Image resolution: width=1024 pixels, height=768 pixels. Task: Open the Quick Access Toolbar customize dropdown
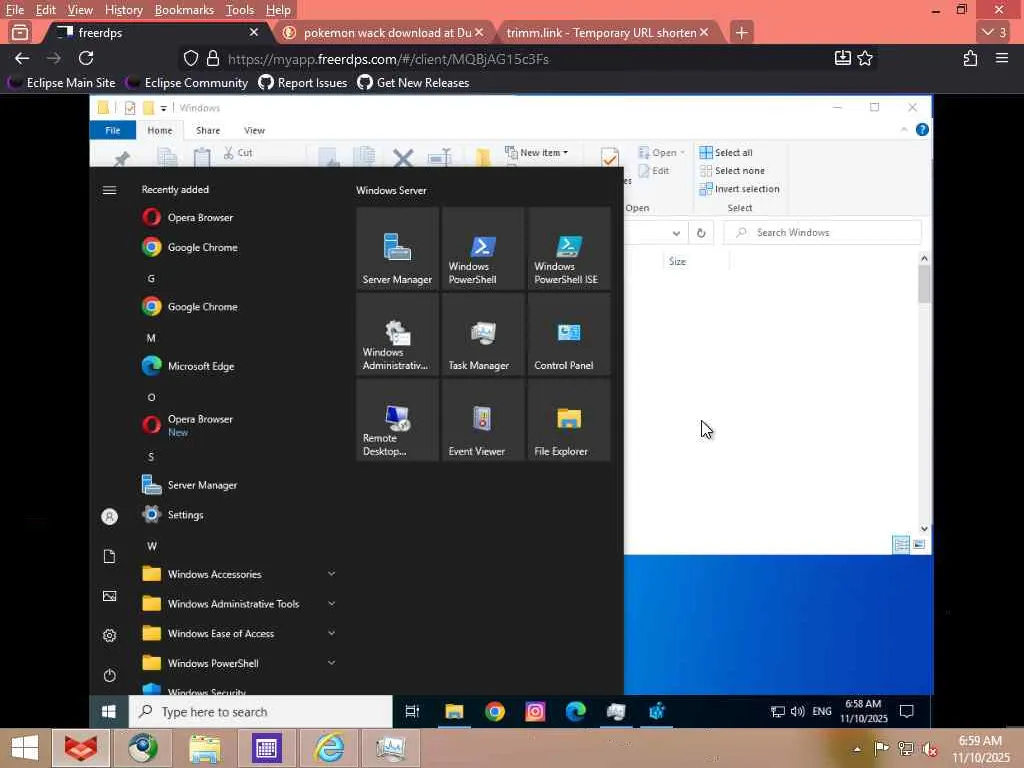pyautogui.click(x=163, y=108)
